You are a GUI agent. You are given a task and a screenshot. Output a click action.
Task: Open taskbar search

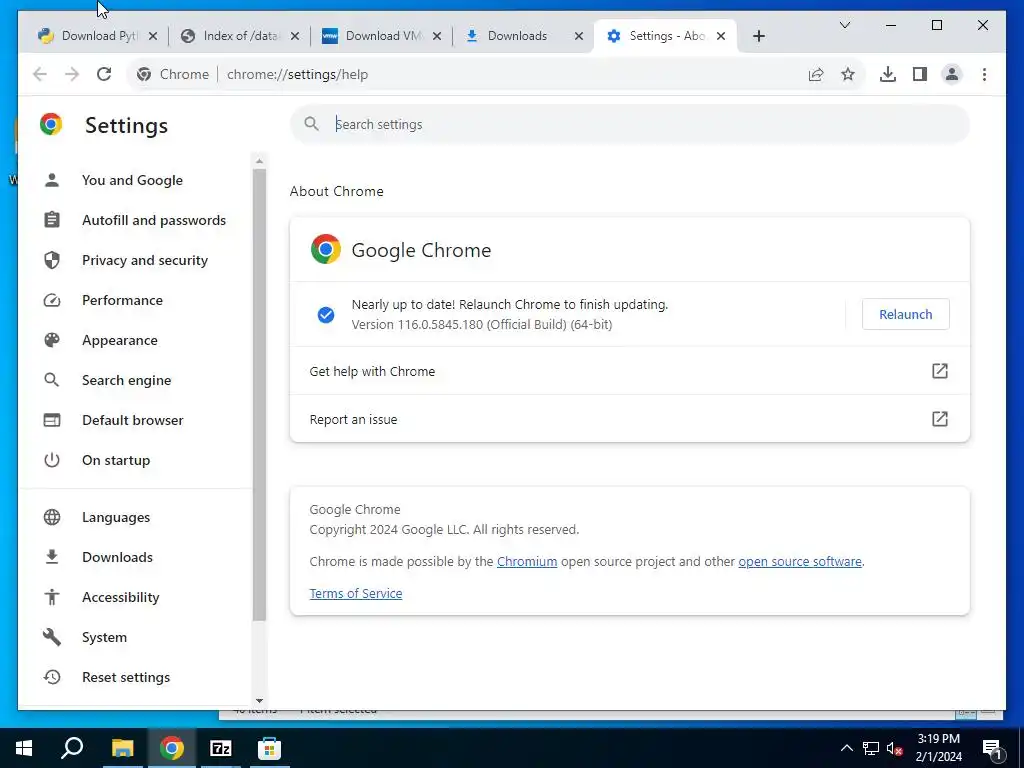pyautogui.click(x=72, y=748)
